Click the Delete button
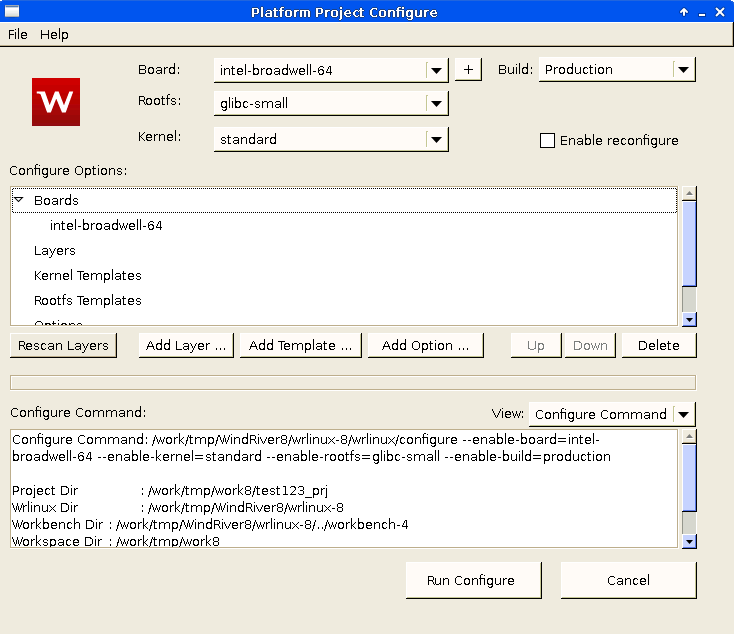This screenshot has height=634, width=734. pyautogui.click(x=658, y=345)
